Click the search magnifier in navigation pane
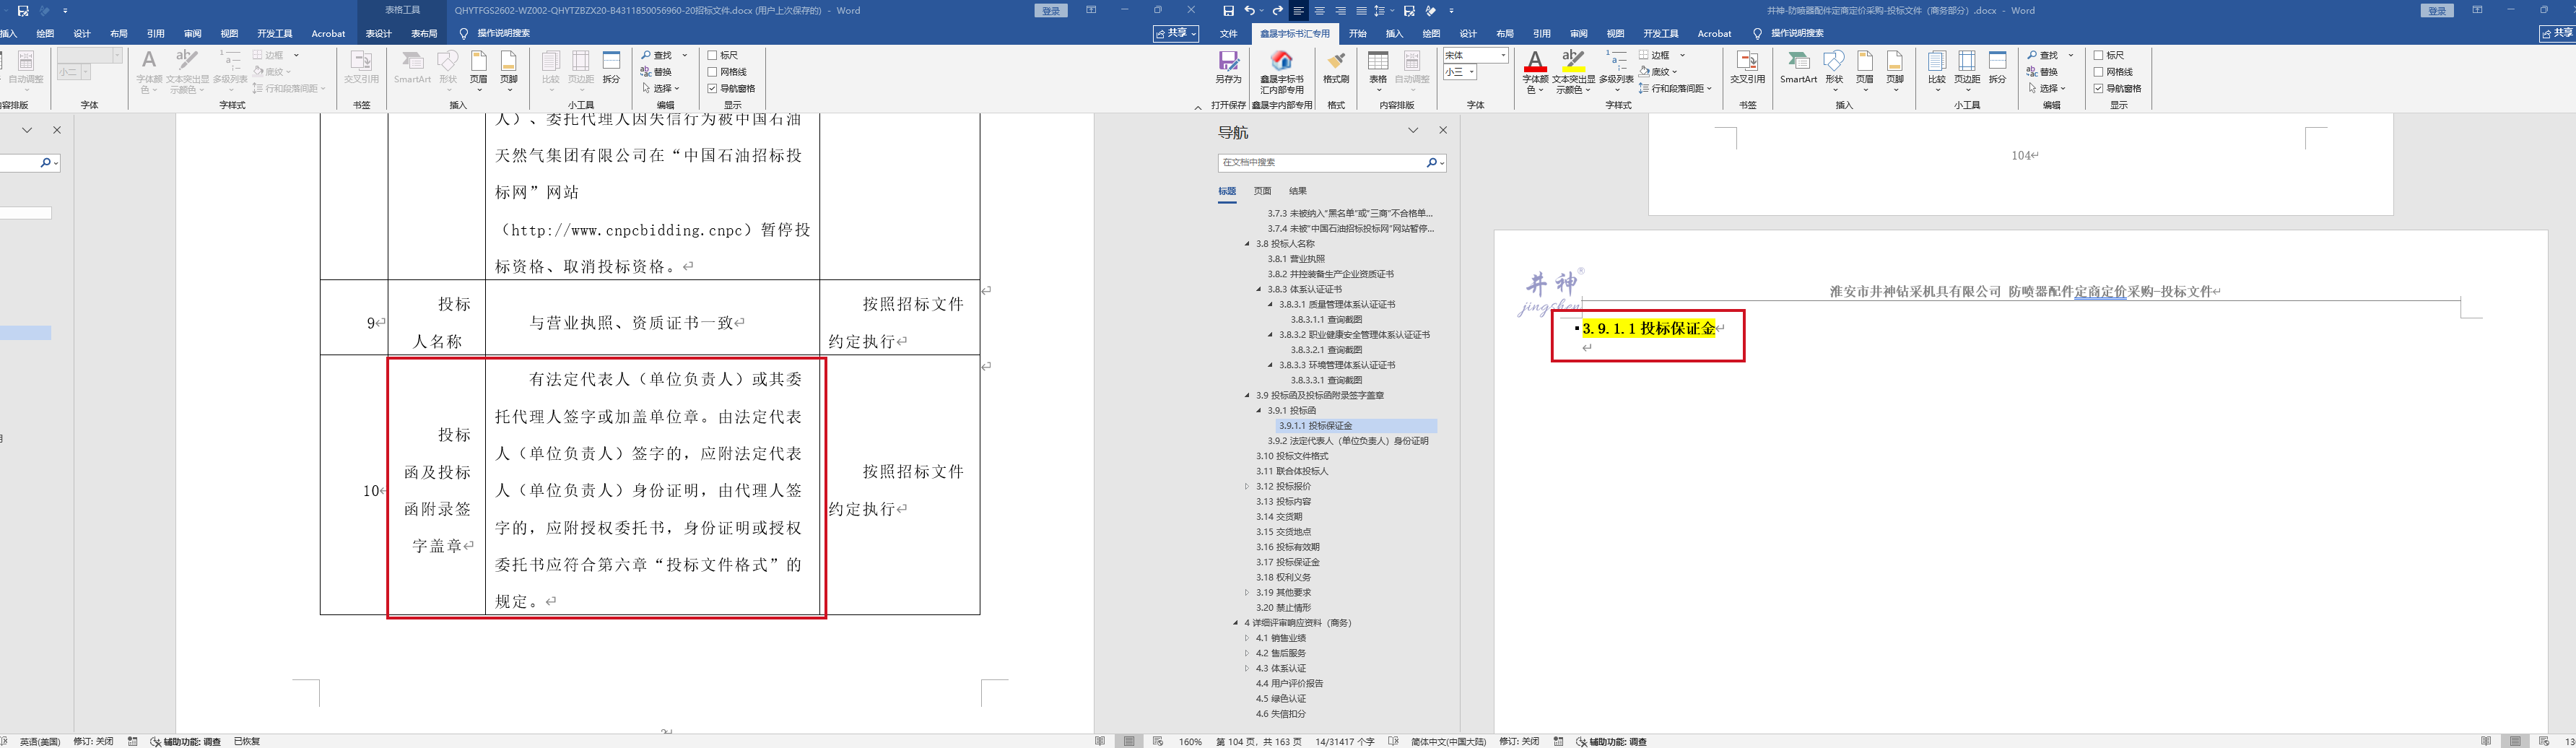This screenshot has height=748, width=2576. coord(1432,162)
